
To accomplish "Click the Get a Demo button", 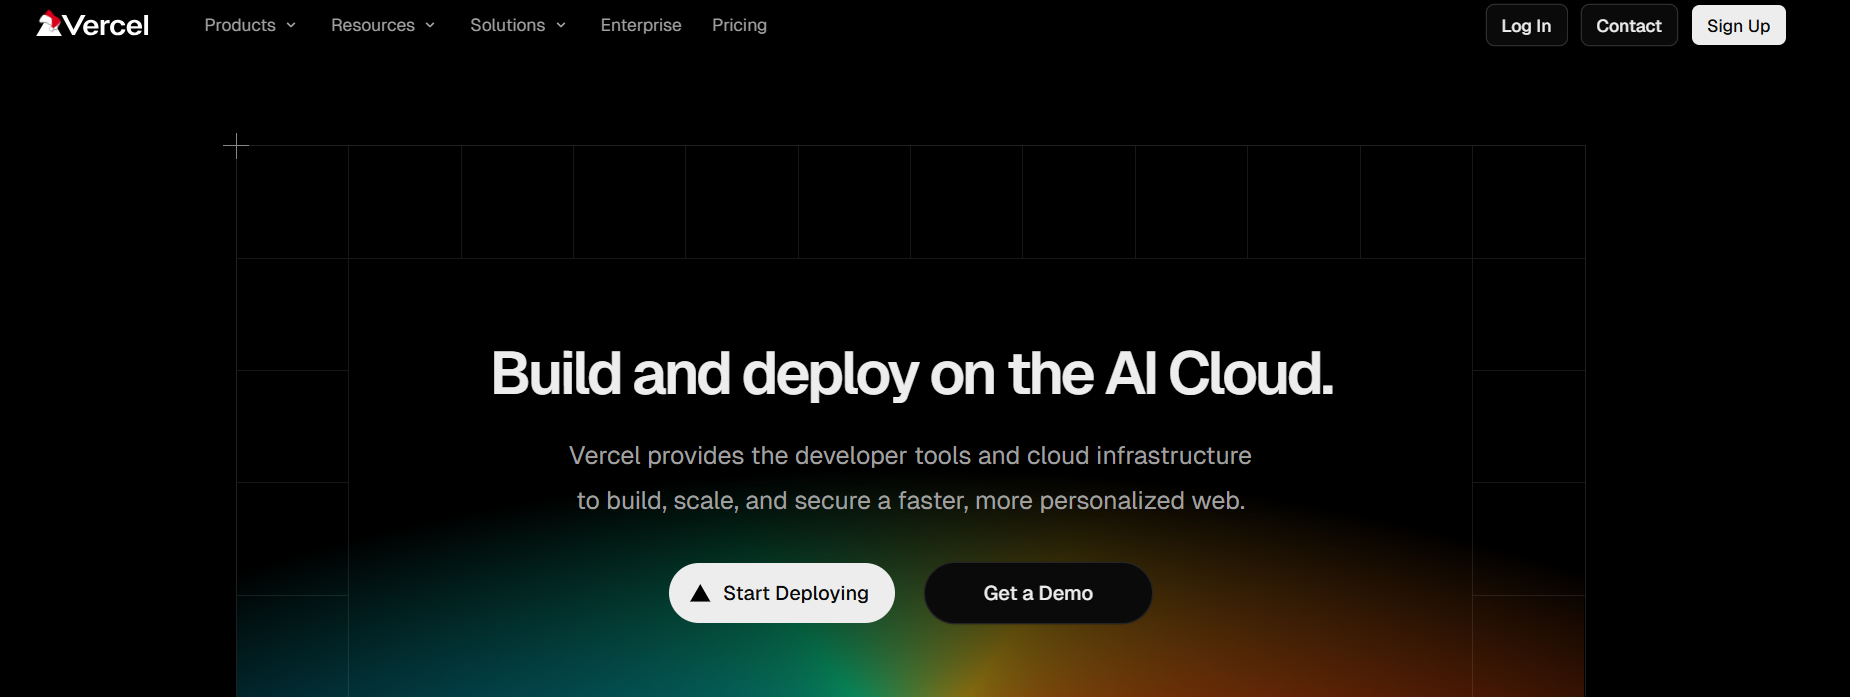I will point(1038,593).
